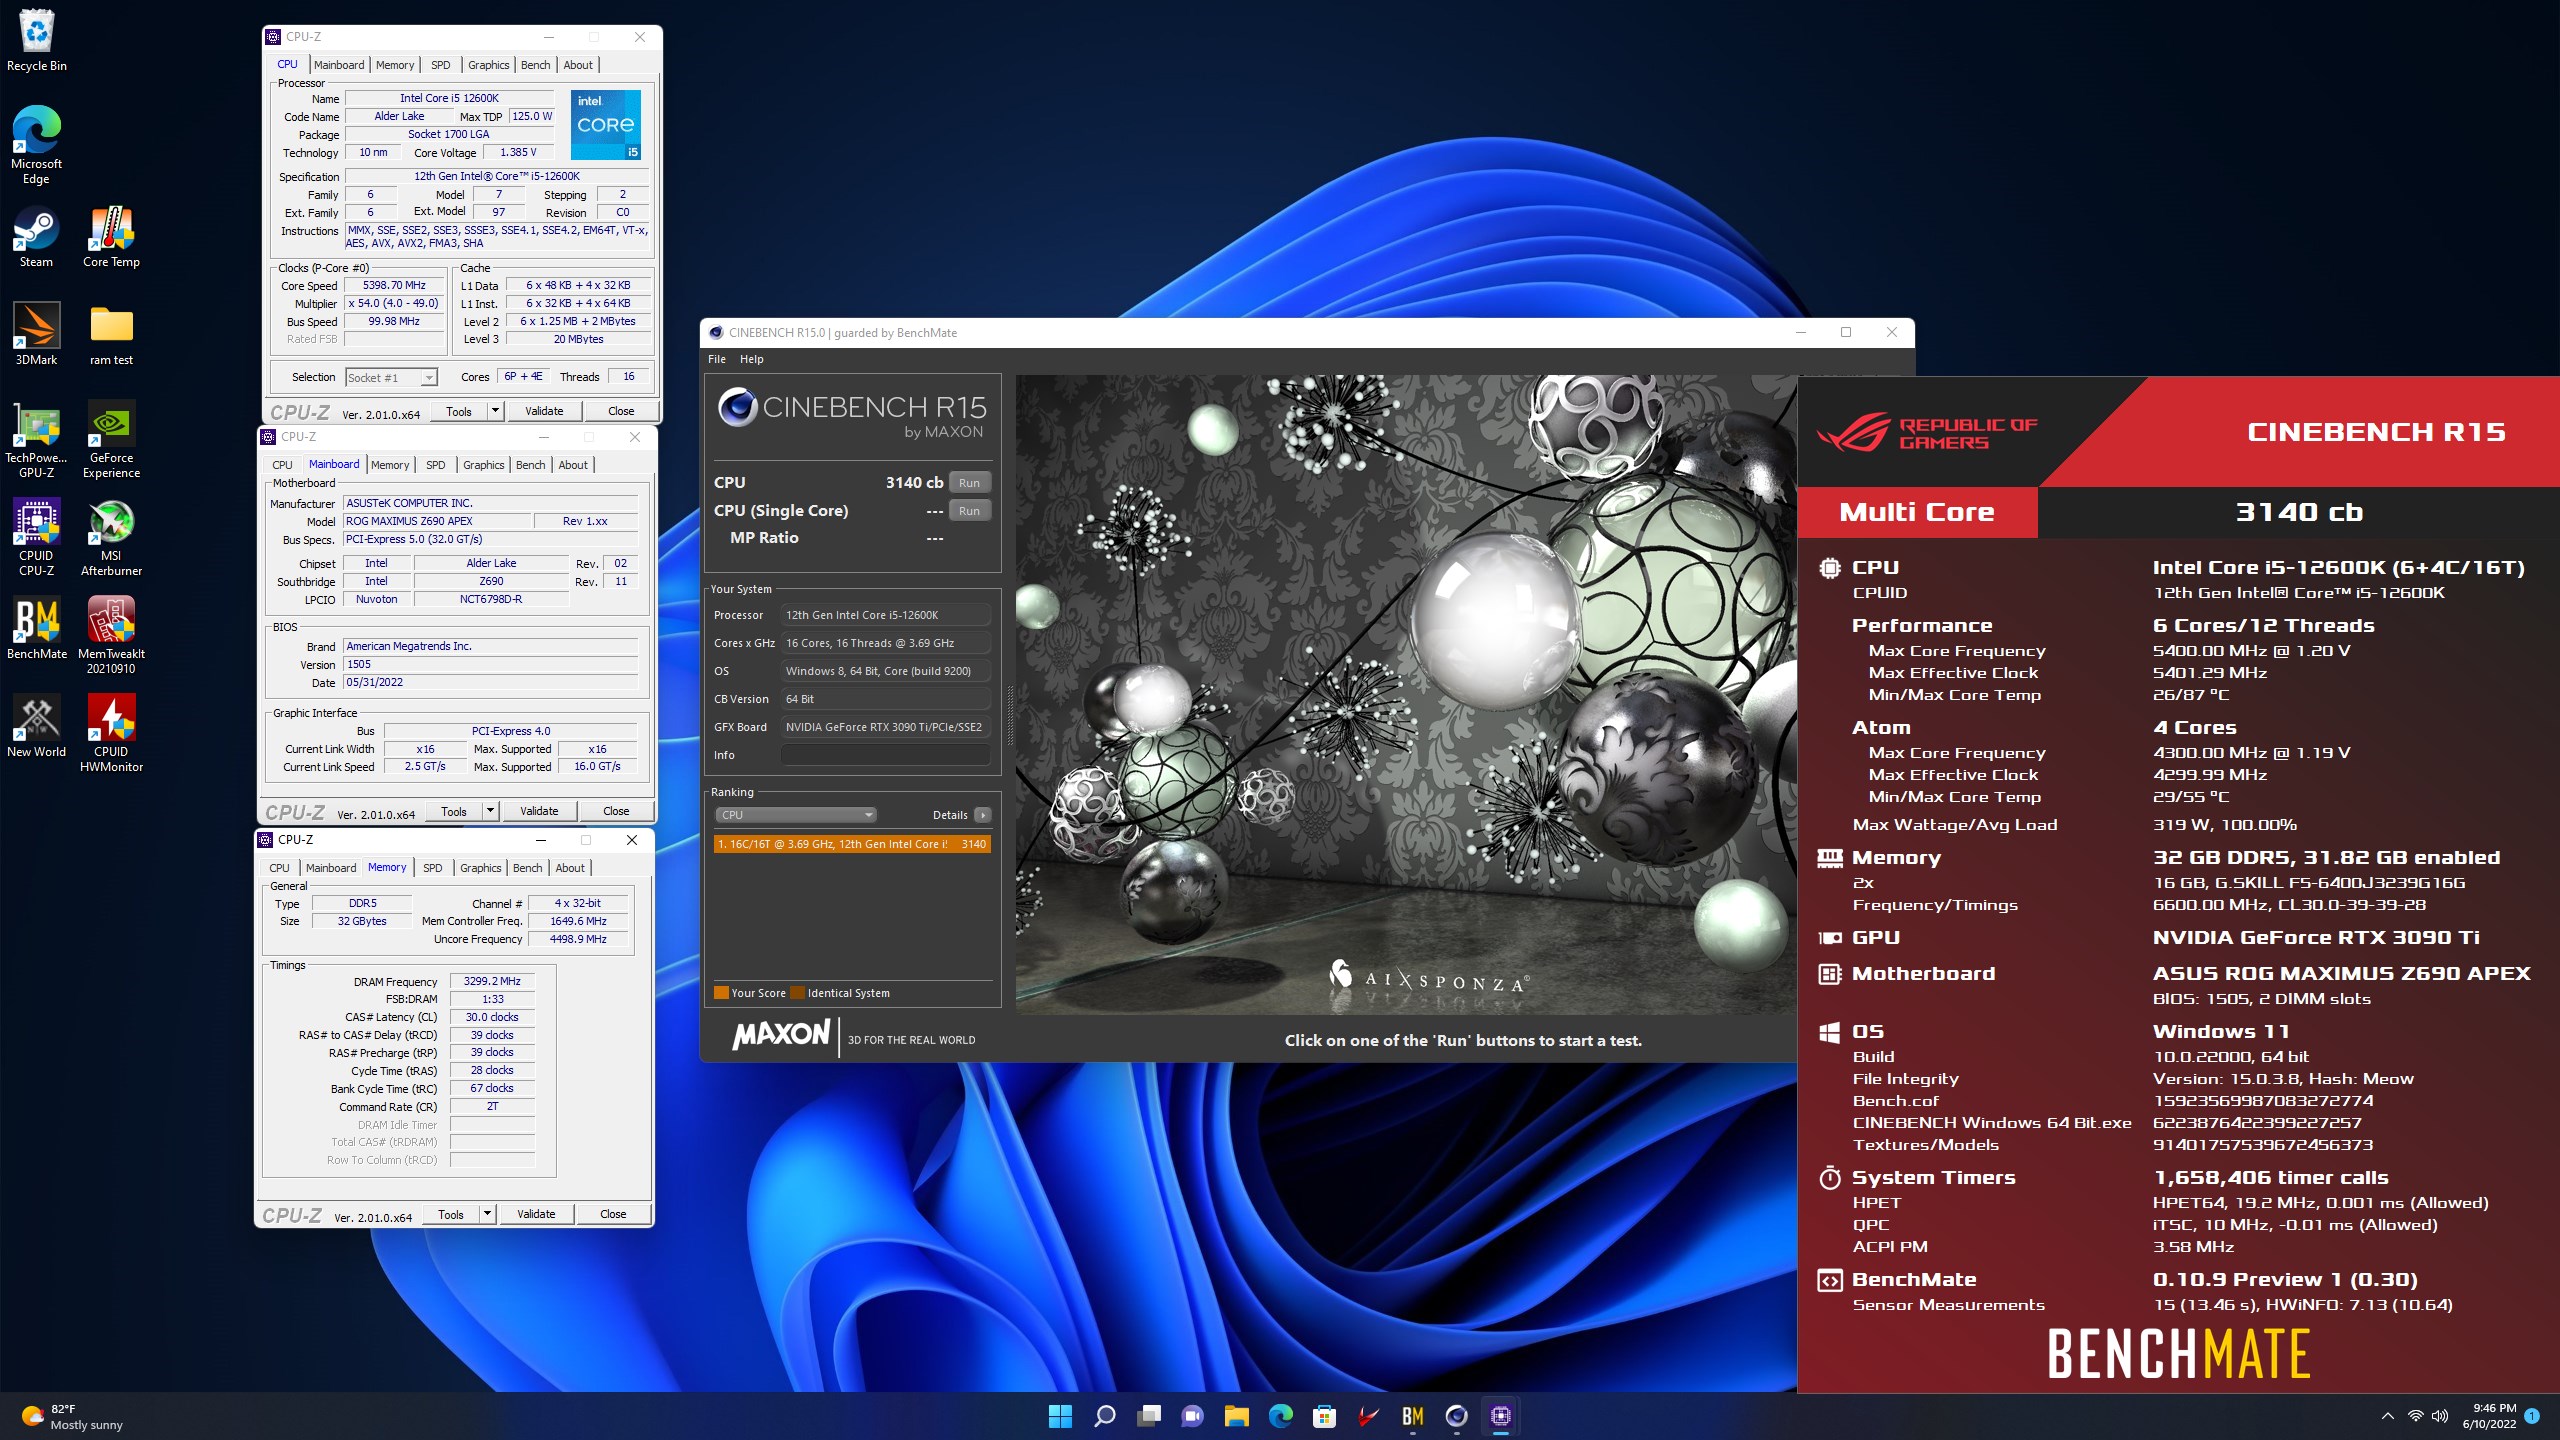
Task: Open the GeForce Experience desktop icon
Action: click(x=111, y=440)
